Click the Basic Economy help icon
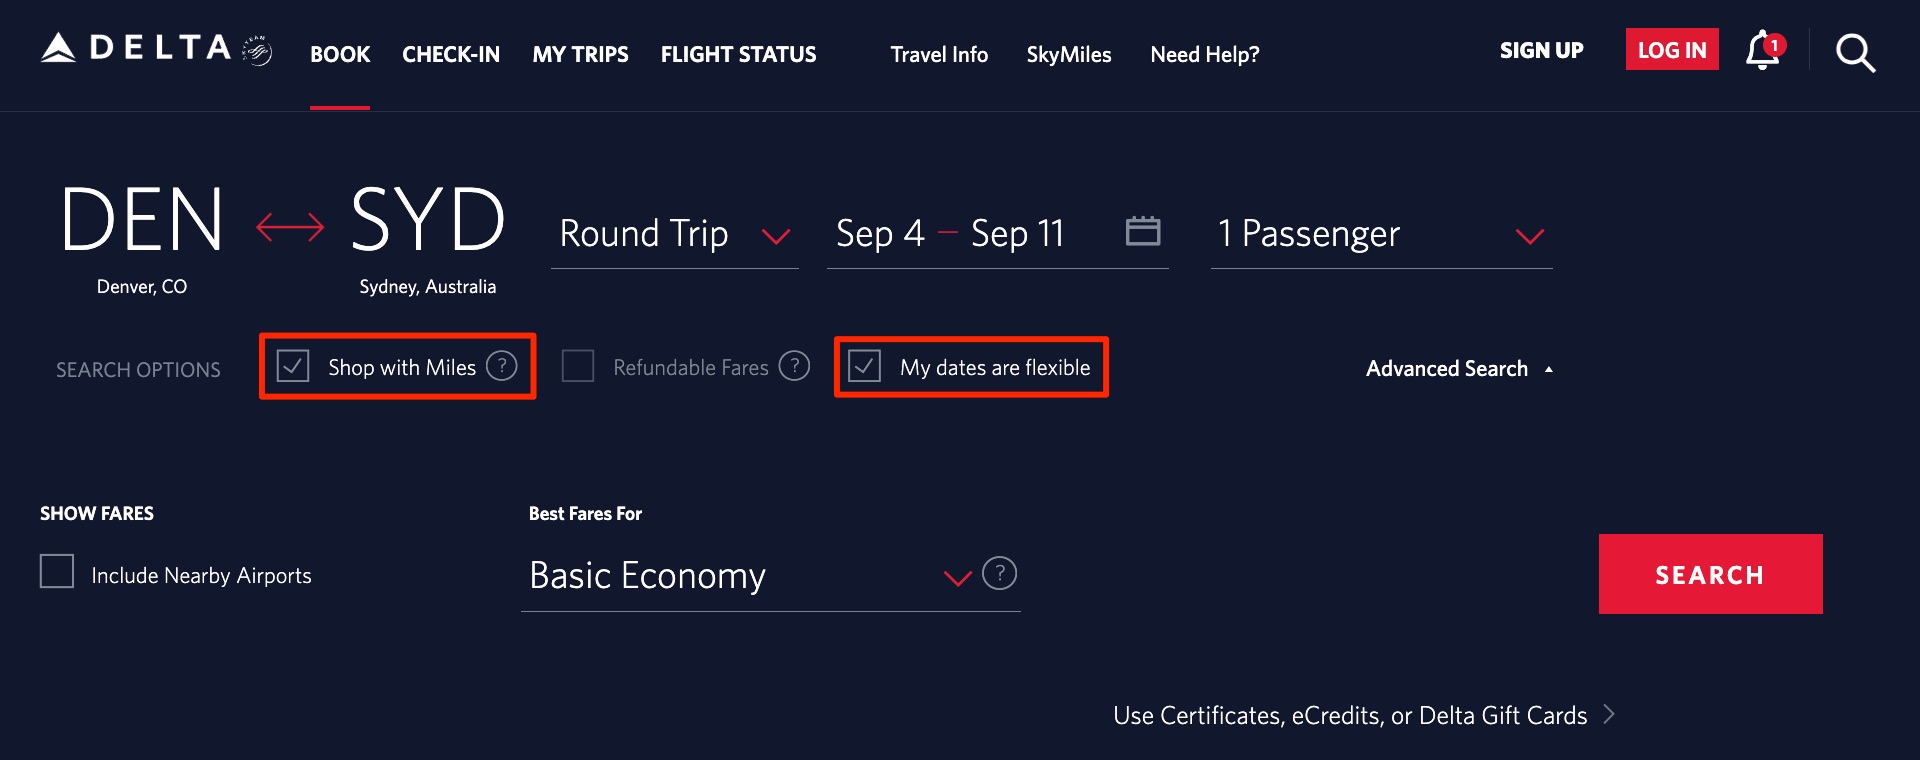Image resolution: width=1920 pixels, height=760 pixels. (999, 573)
